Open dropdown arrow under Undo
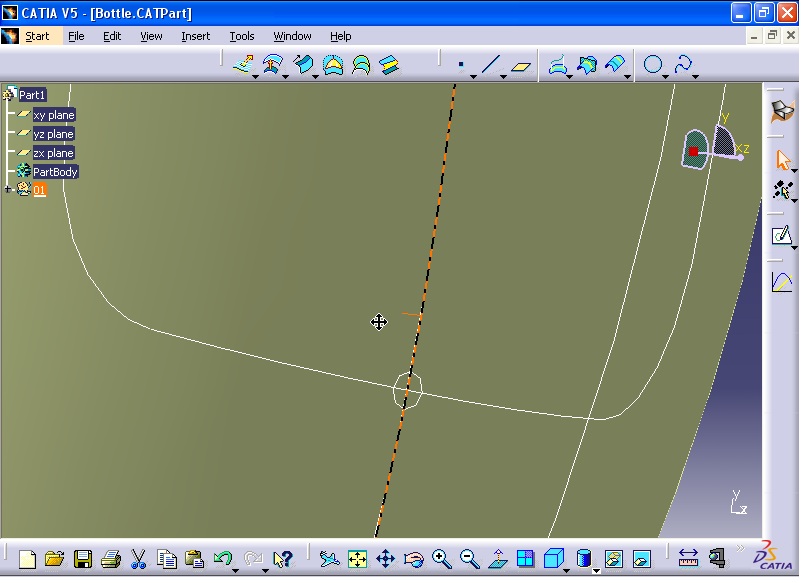This screenshot has height=583, width=801. pyautogui.click(x=235, y=570)
